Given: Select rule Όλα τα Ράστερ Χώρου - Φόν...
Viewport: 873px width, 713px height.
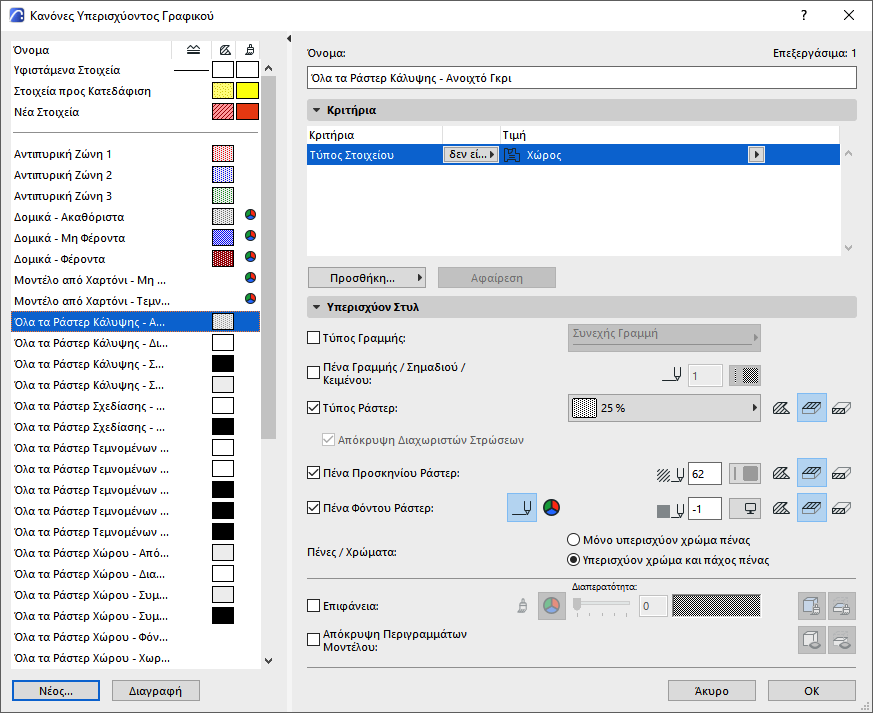Looking at the screenshot, I should [x=135, y=637].
